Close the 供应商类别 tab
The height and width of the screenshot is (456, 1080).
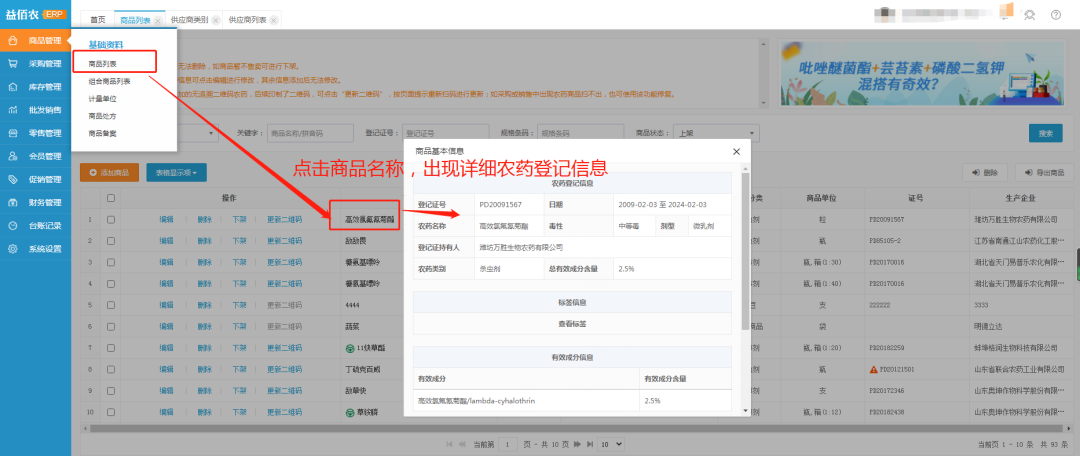coord(216,21)
